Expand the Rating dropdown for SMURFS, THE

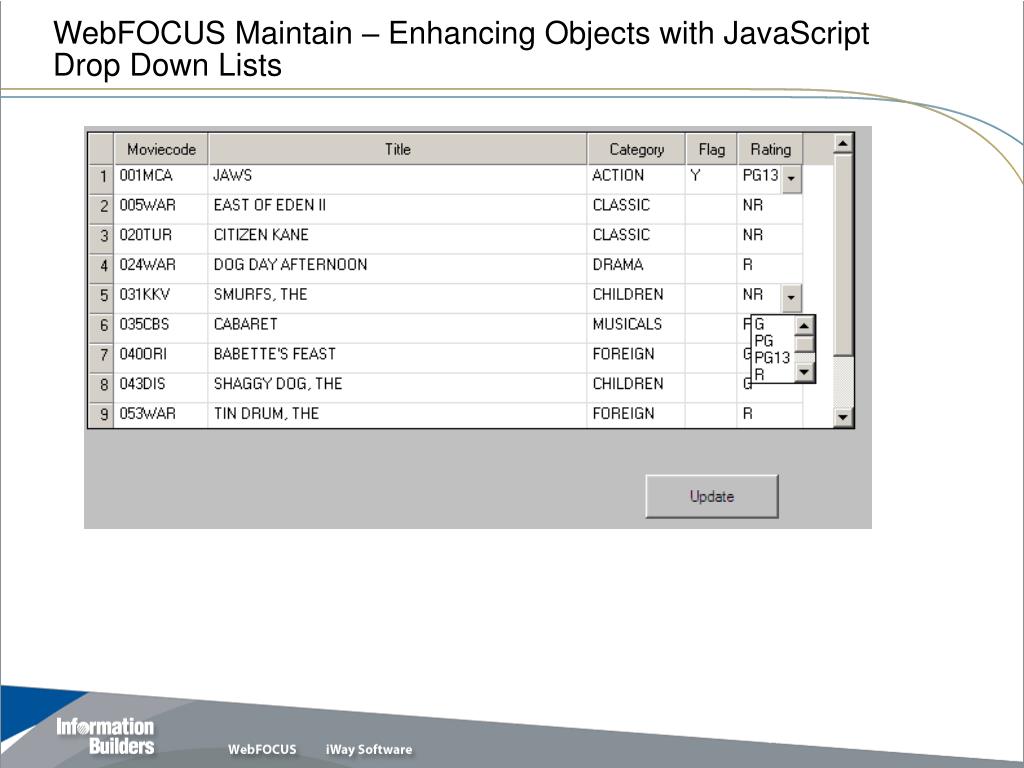pyautogui.click(x=791, y=297)
